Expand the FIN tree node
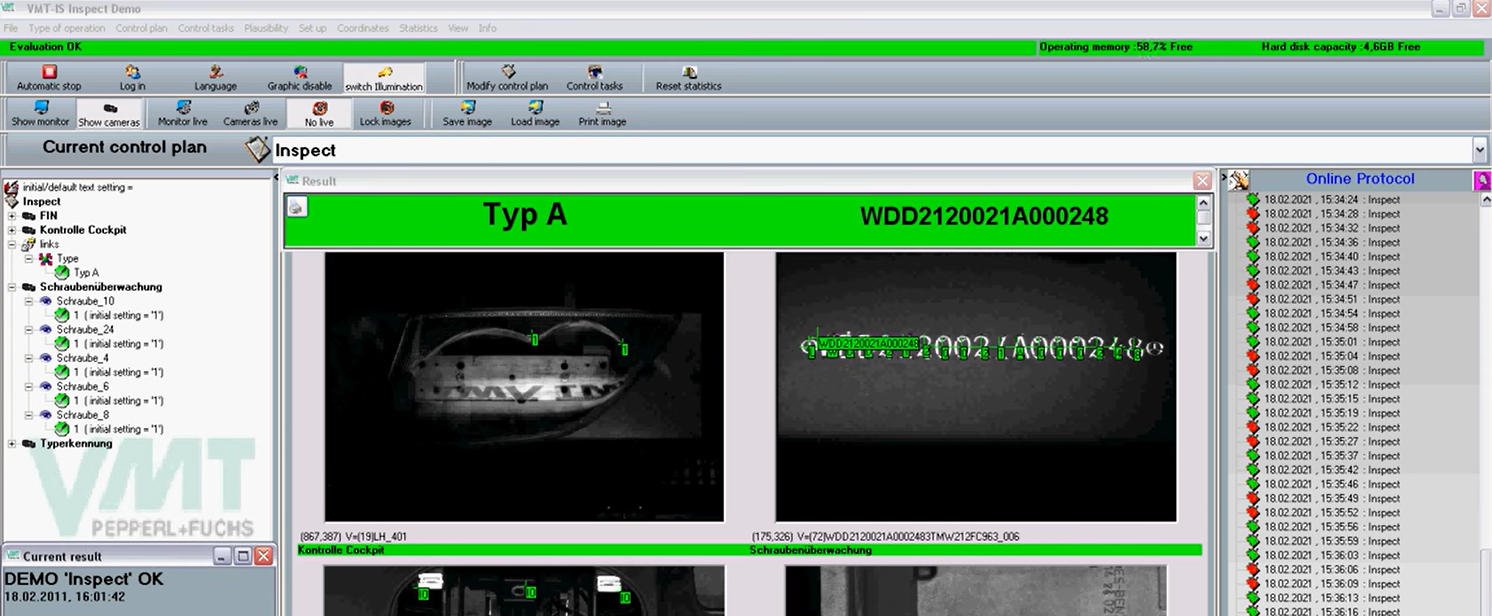This screenshot has height=616, width=1492. [12, 216]
